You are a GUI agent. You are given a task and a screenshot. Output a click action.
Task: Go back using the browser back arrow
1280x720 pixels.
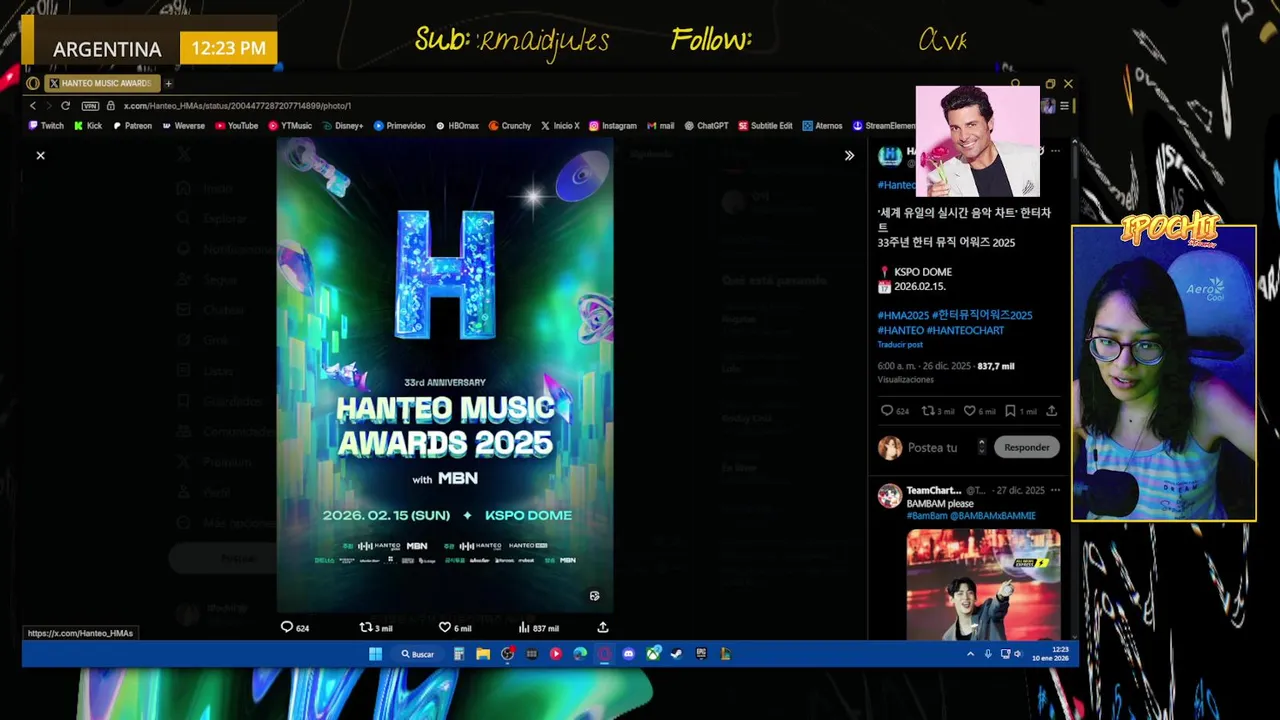[33, 105]
